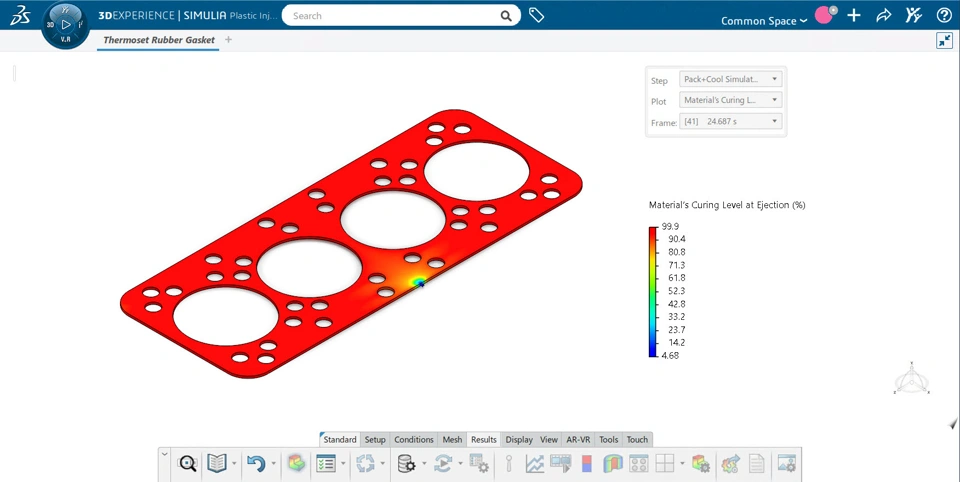This screenshot has height=482, width=960.
Task: Click the image capture settings icon
Action: click(x=787, y=464)
